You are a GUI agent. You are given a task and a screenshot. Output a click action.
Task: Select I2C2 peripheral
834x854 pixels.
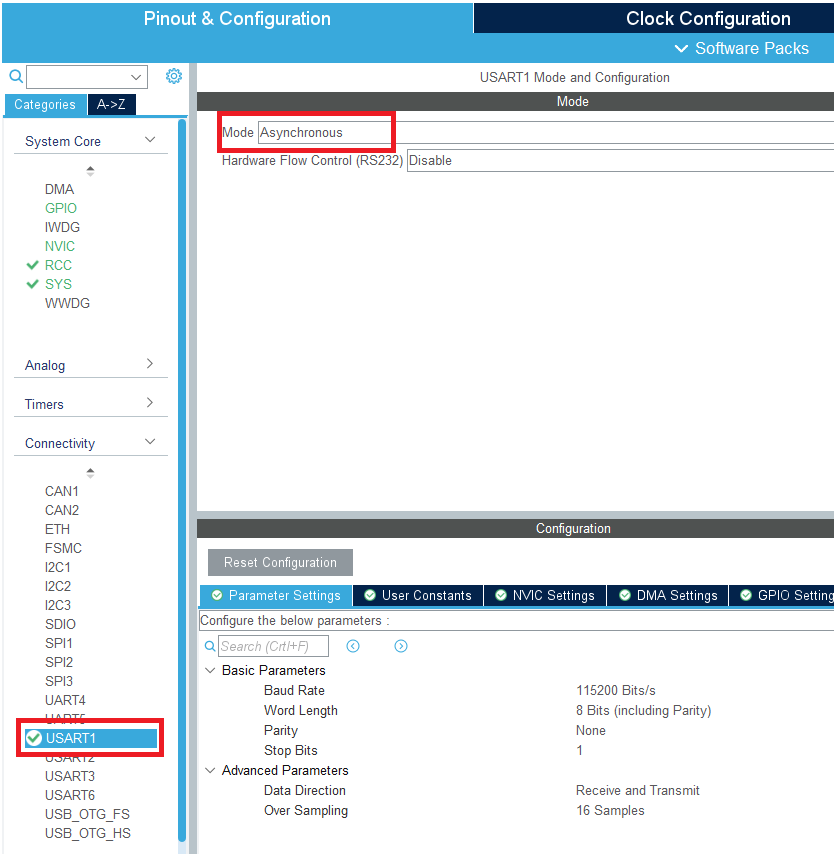coord(58,587)
